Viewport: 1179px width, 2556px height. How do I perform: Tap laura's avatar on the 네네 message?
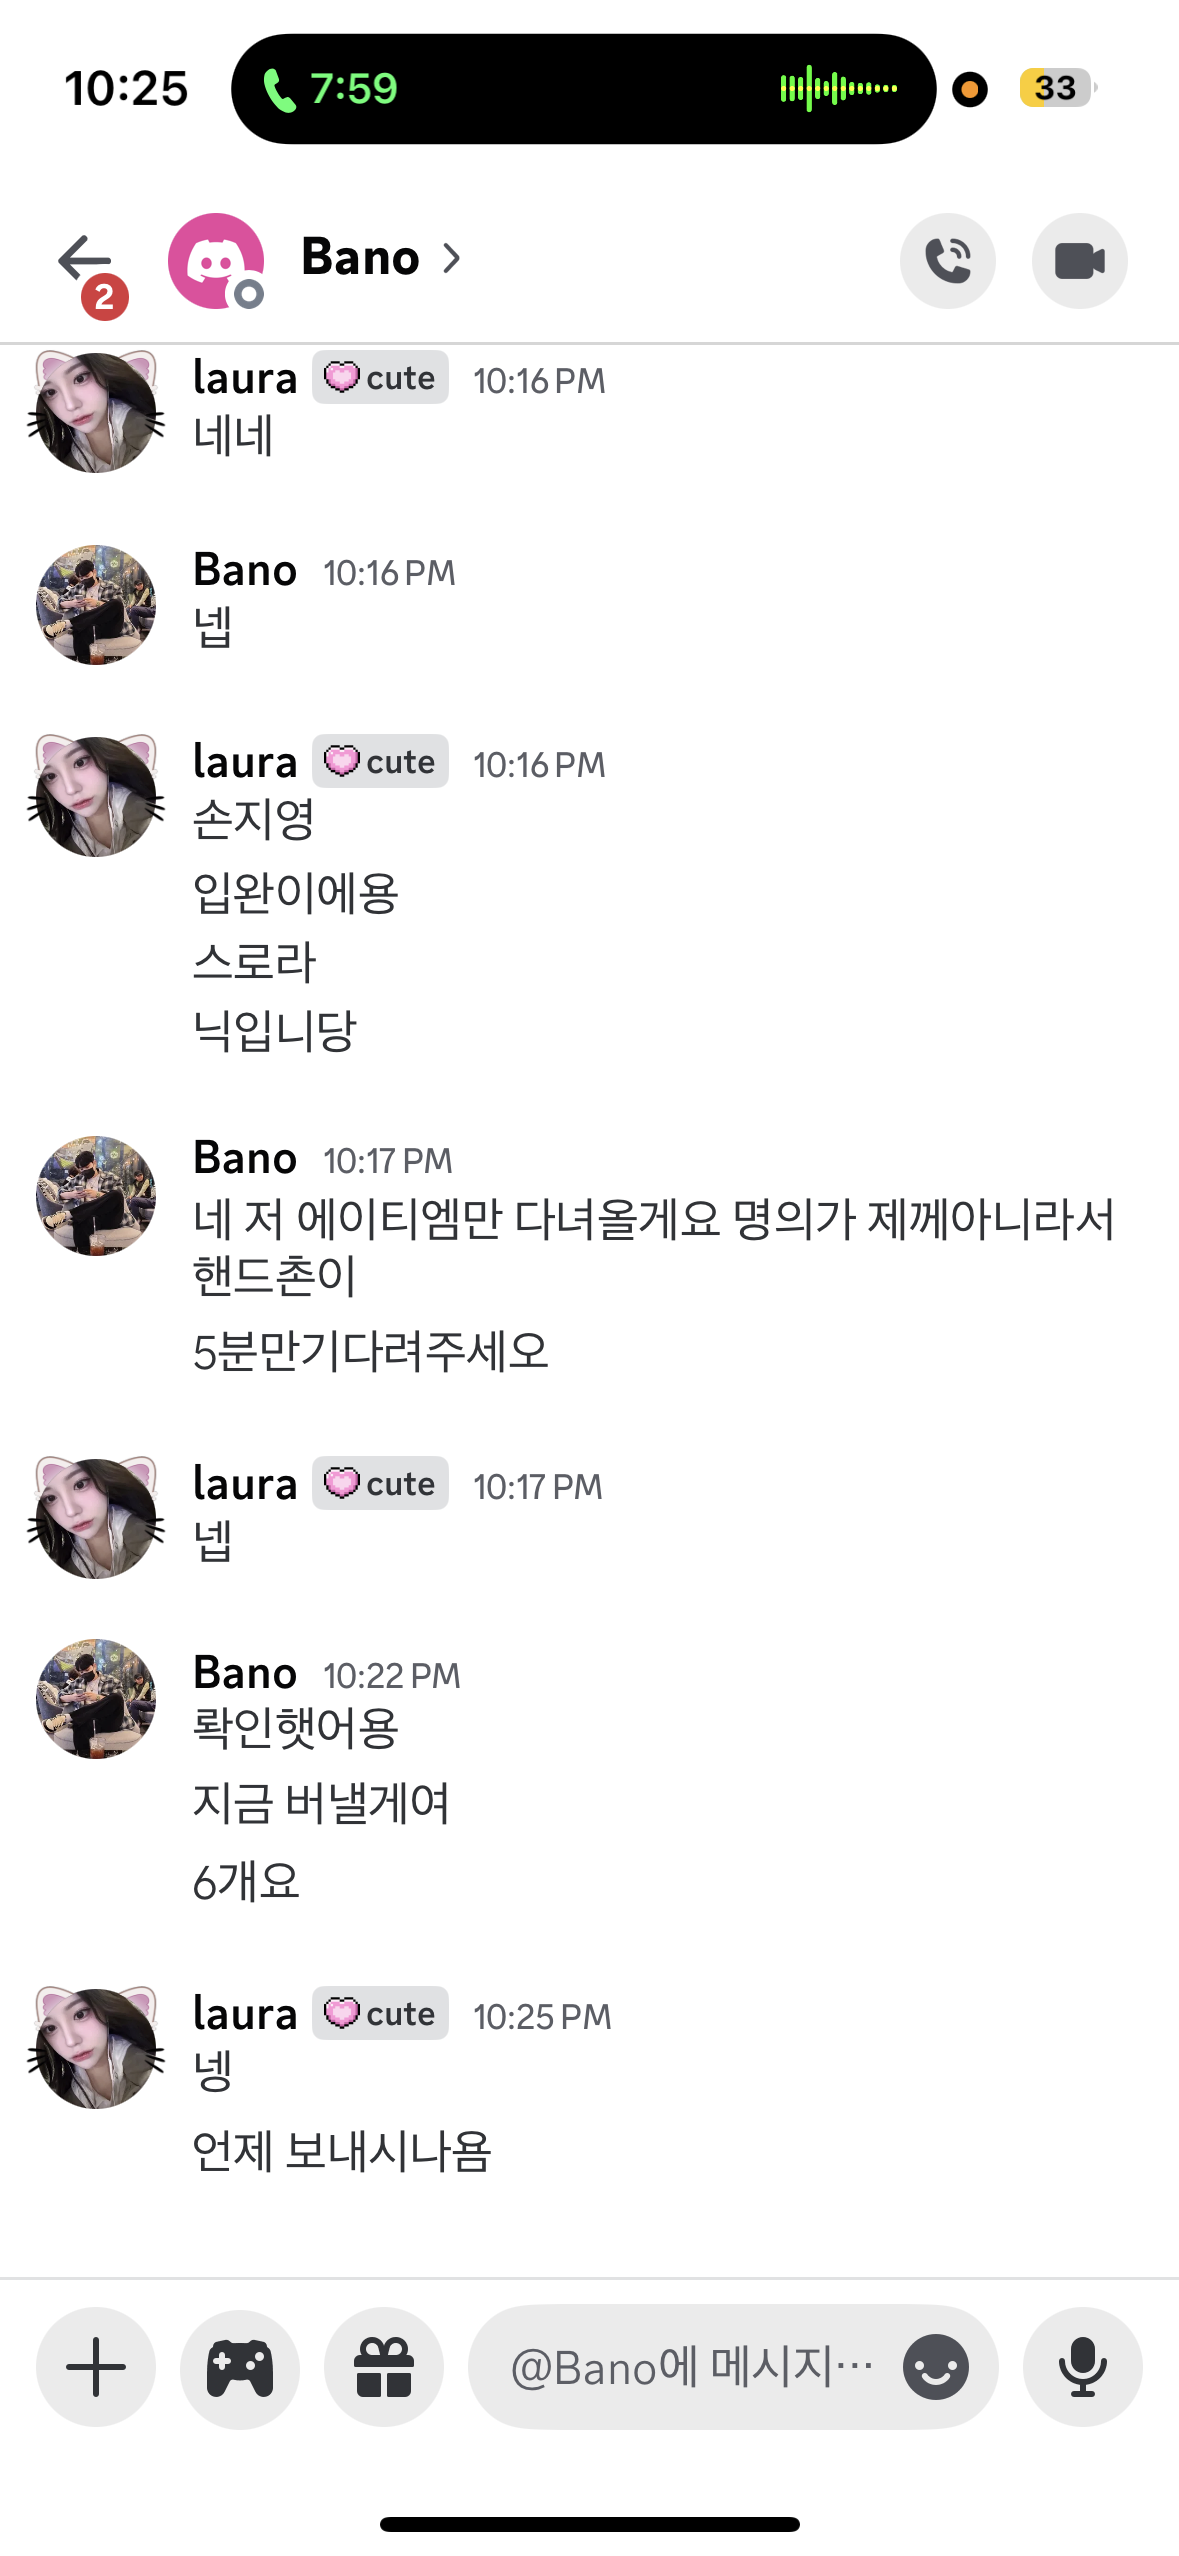[96, 412]
